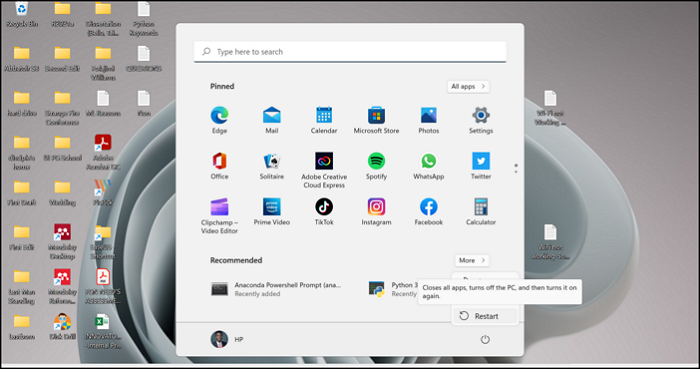Select the Python Keywords text file
This screenshot has height=369, width=700.
(144, 19)
